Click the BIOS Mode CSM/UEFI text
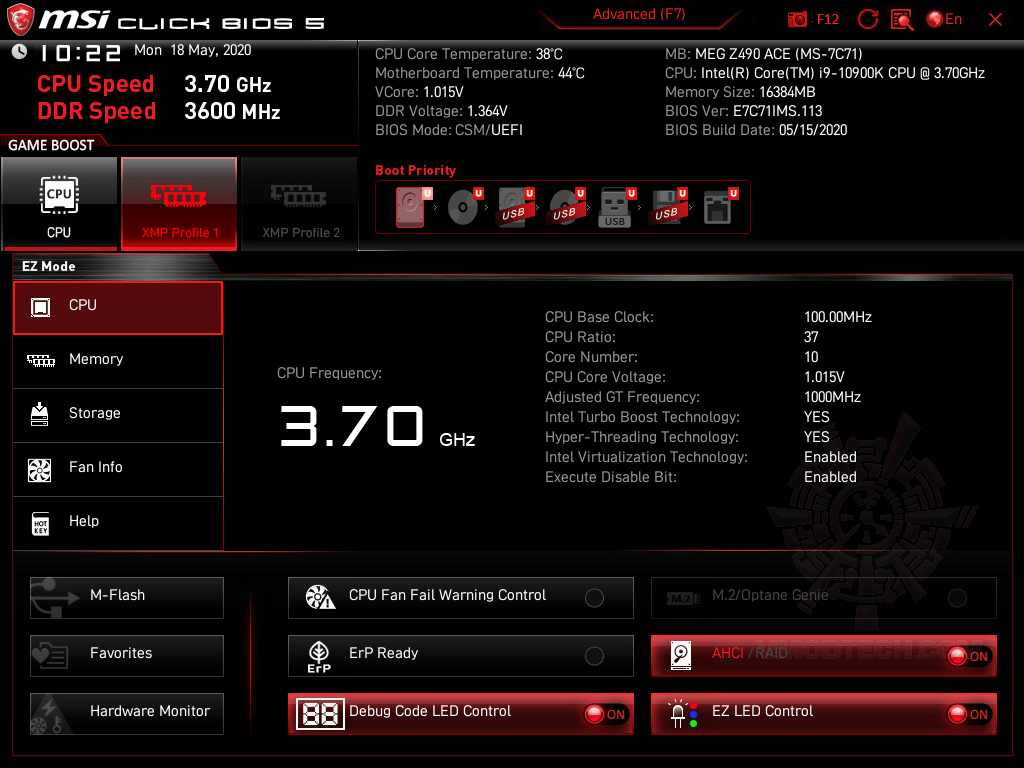Image resolution: width=1024 pixels, height=768 pixels. coord(449,130)
